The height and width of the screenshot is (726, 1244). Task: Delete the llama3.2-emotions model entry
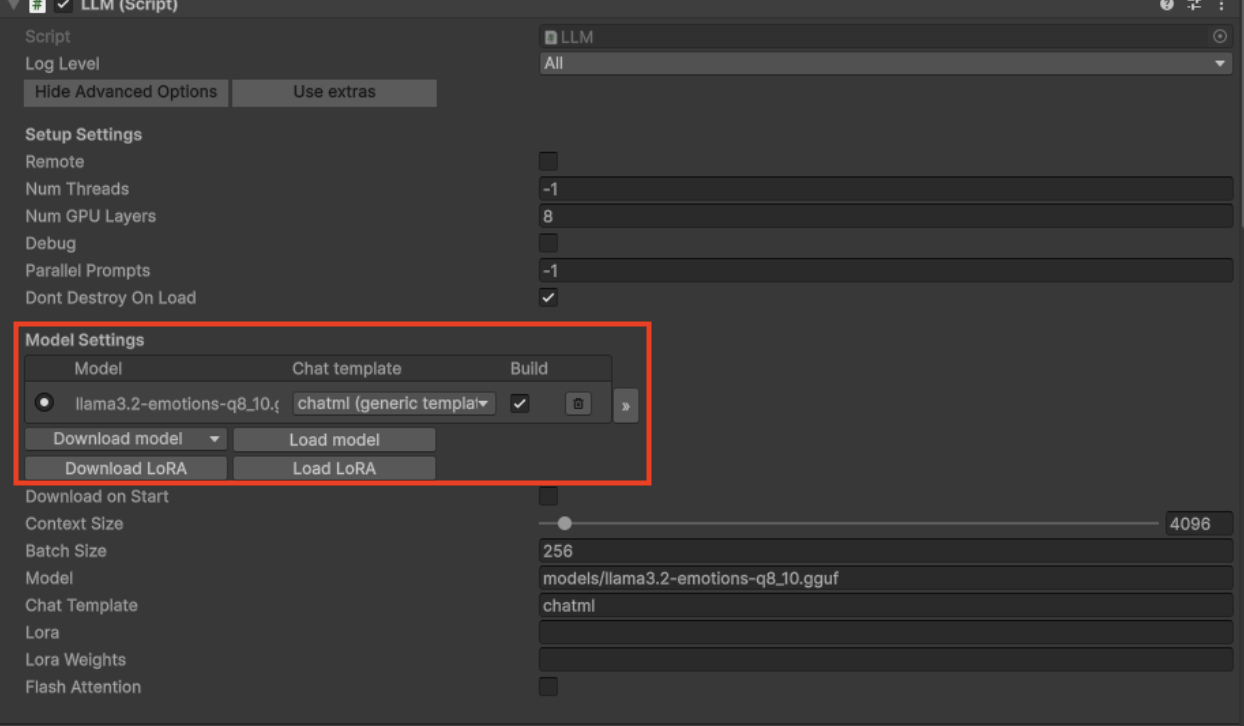click(x=578, y=404)
